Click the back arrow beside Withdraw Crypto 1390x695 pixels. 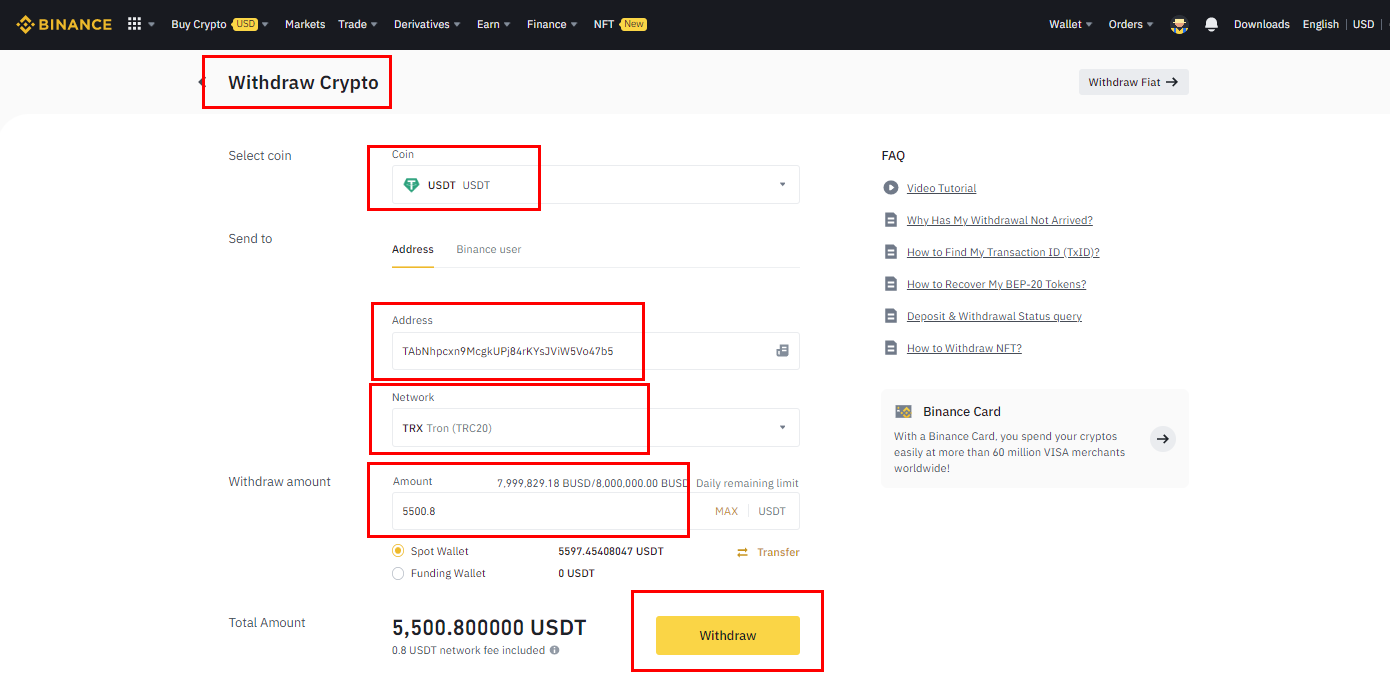[202, 82]
